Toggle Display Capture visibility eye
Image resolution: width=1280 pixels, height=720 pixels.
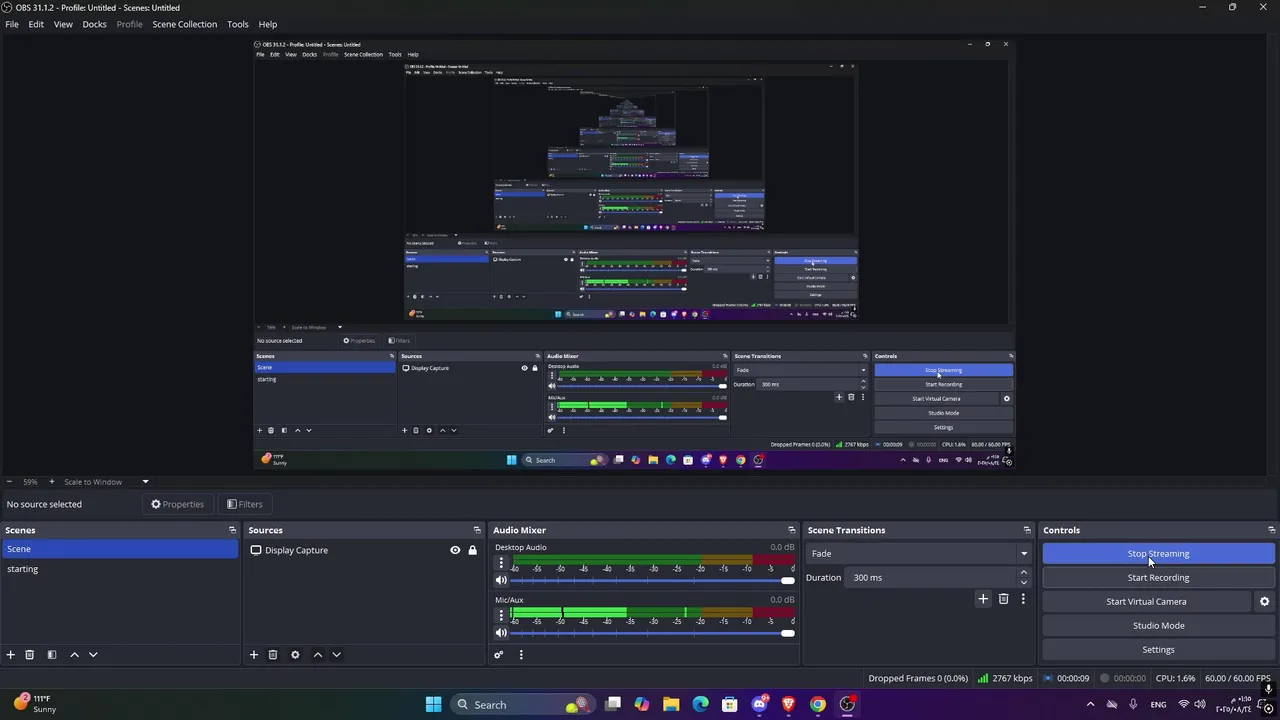pyautogui.click(x=455, y=550)
